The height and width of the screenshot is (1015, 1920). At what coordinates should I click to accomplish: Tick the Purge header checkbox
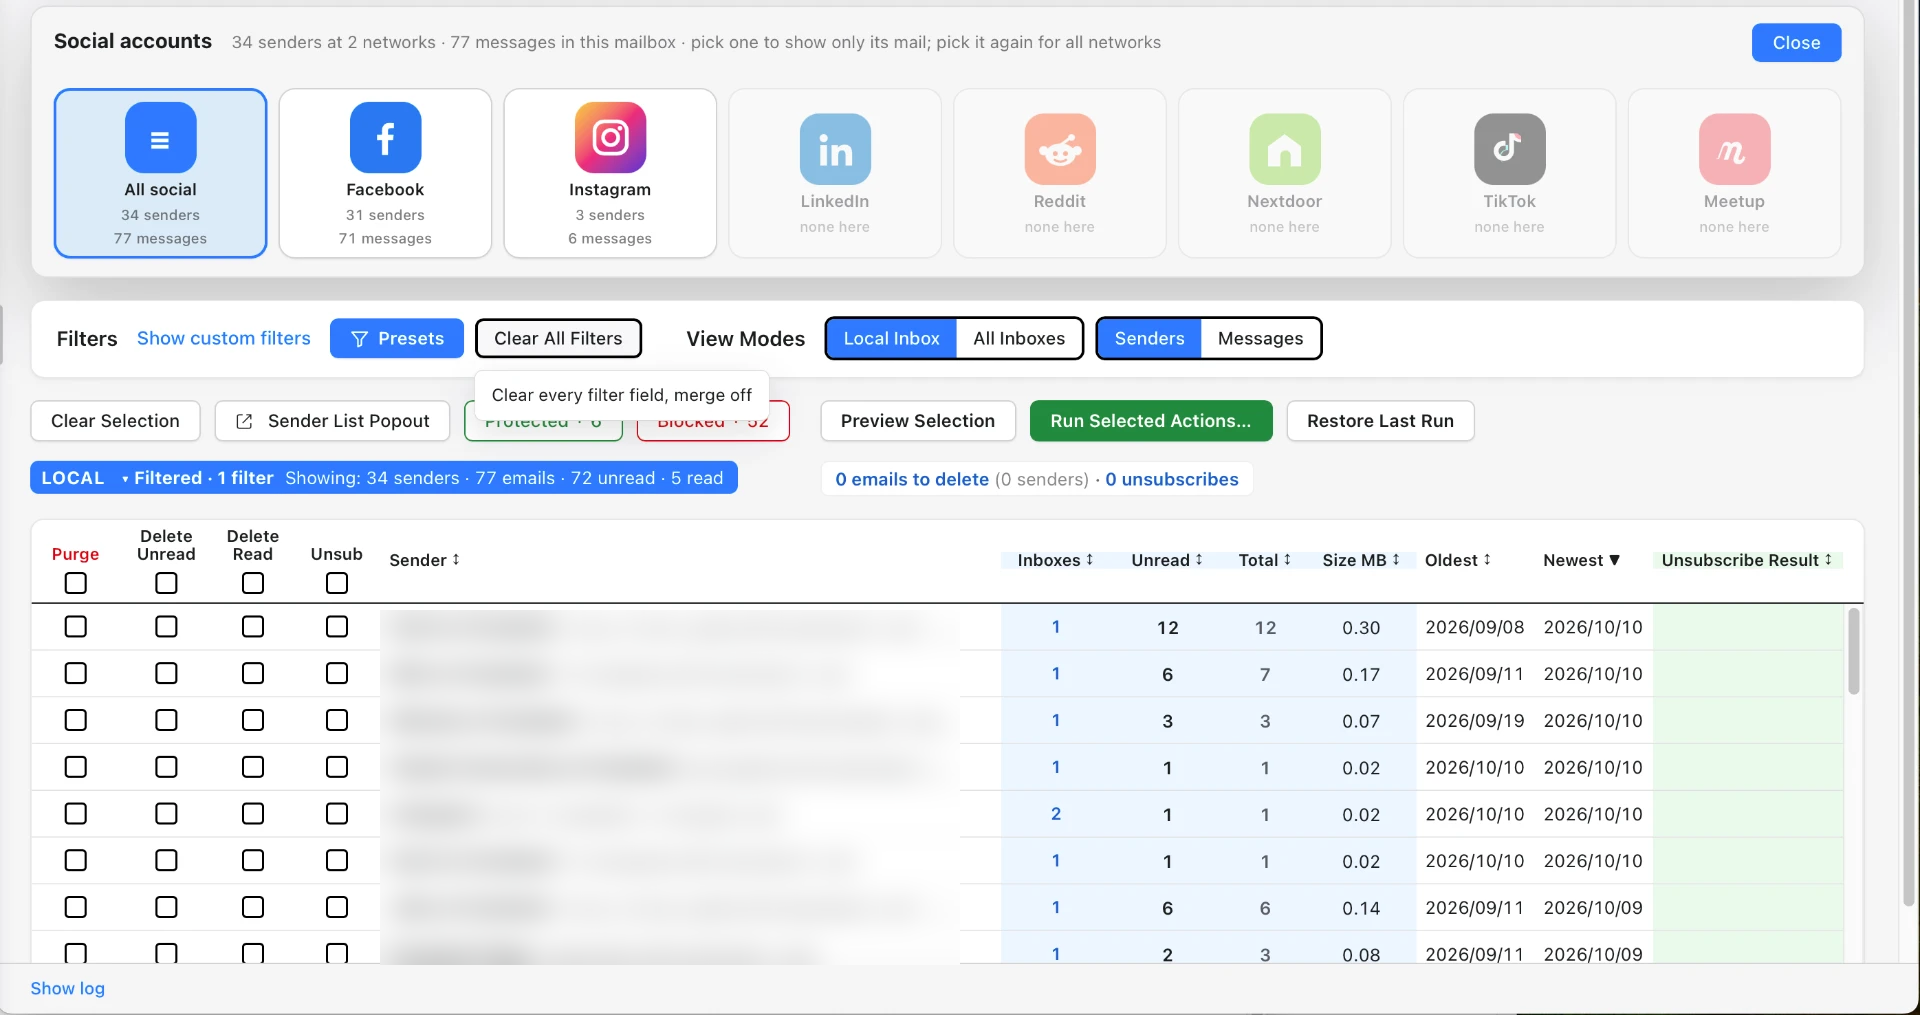click(x=76, y=583)
